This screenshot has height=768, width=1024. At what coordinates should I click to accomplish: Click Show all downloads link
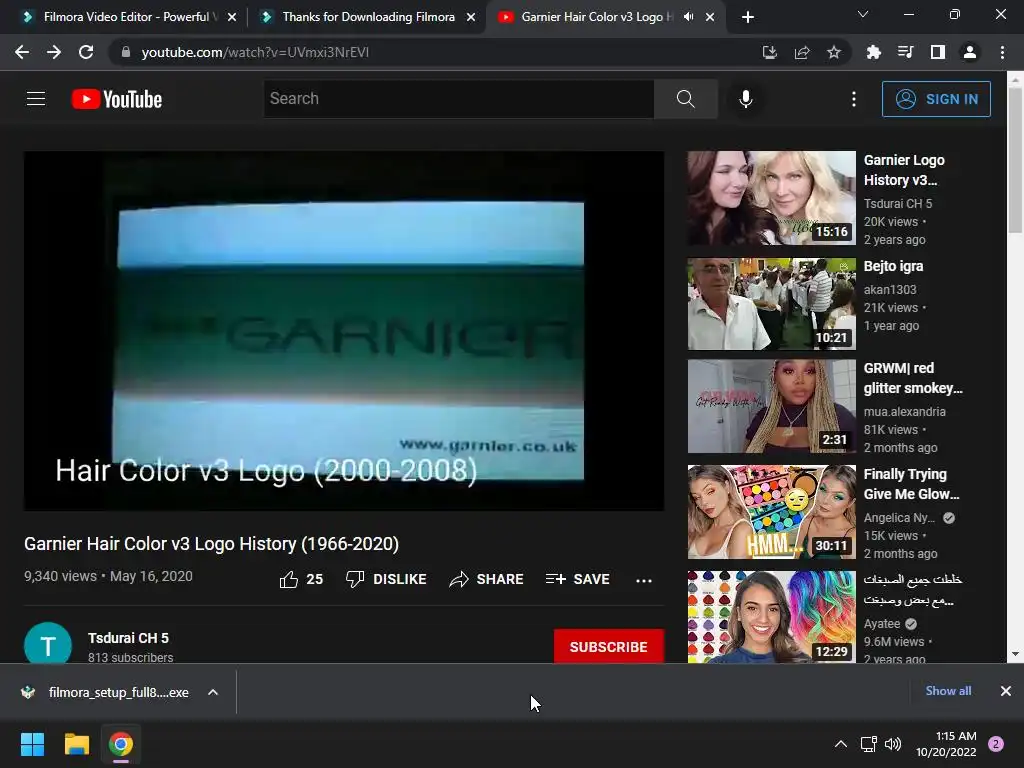point(948,691)
